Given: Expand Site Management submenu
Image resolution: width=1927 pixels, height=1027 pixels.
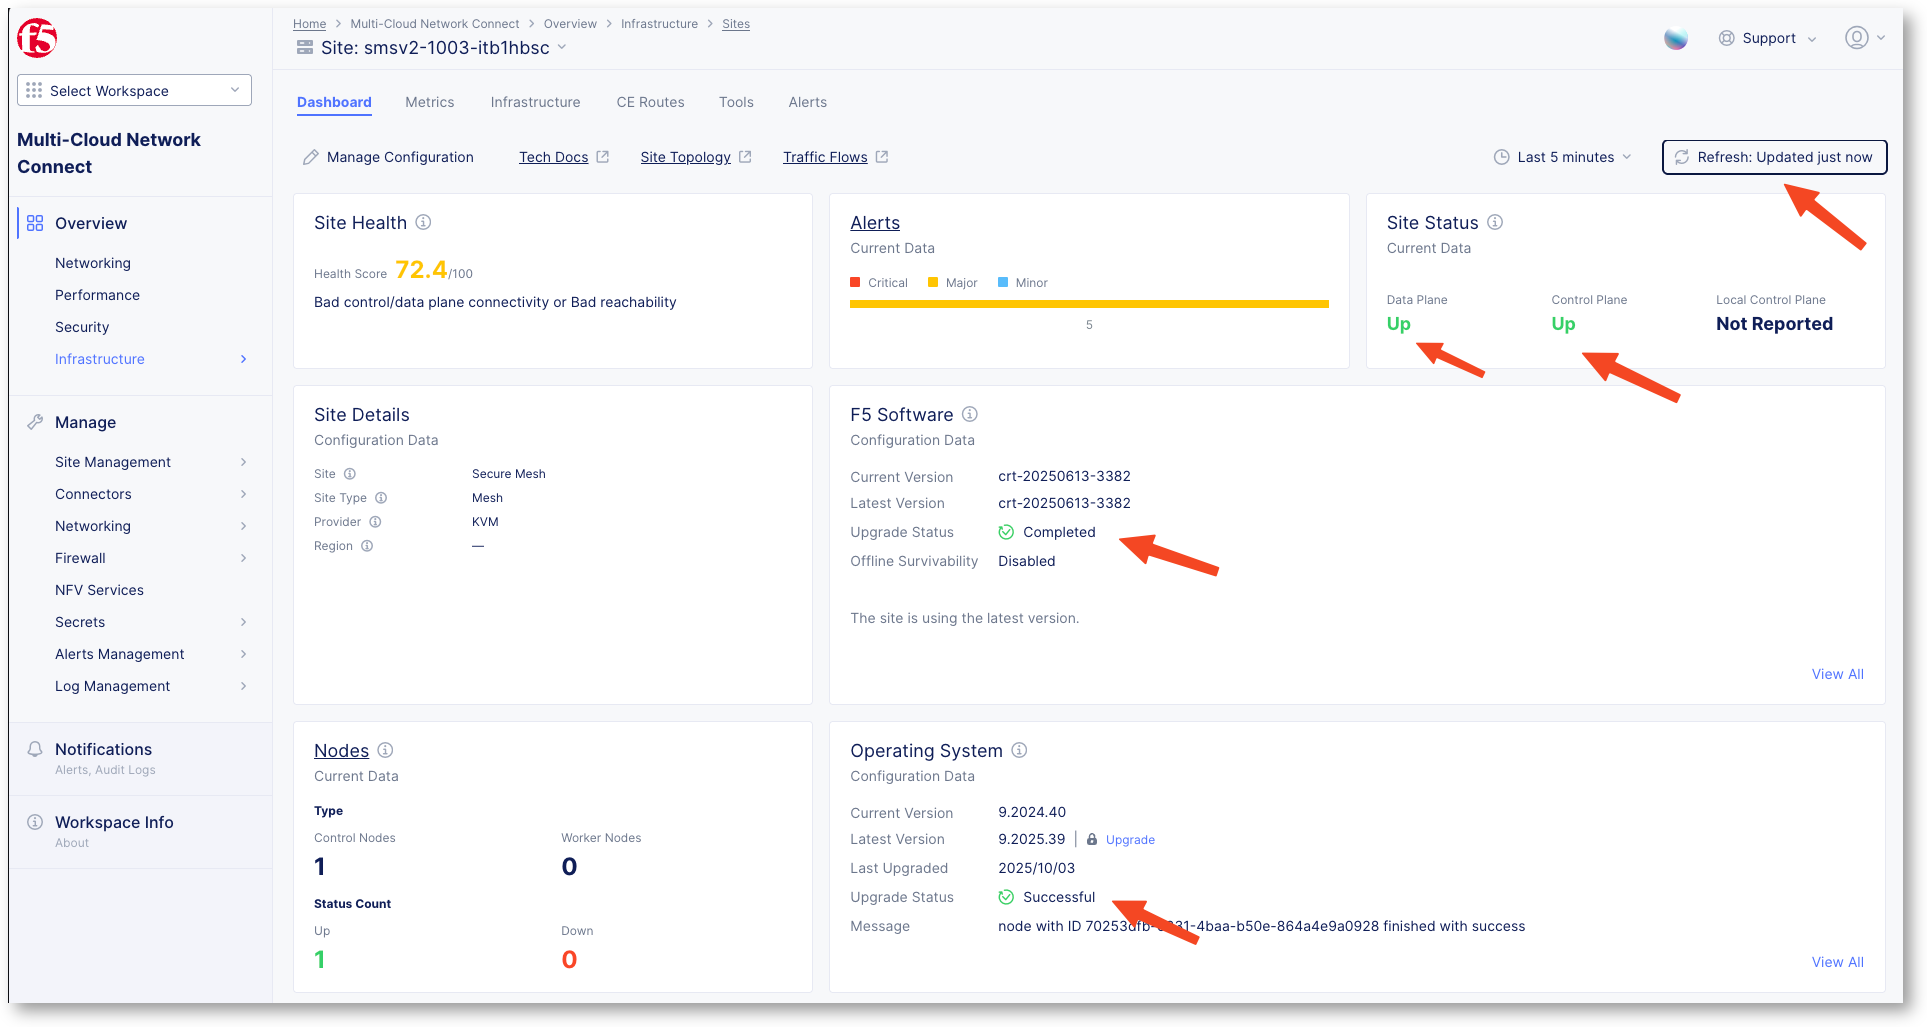Looking at the screenshot, I should pyautogui.click(x=243, y=462).
